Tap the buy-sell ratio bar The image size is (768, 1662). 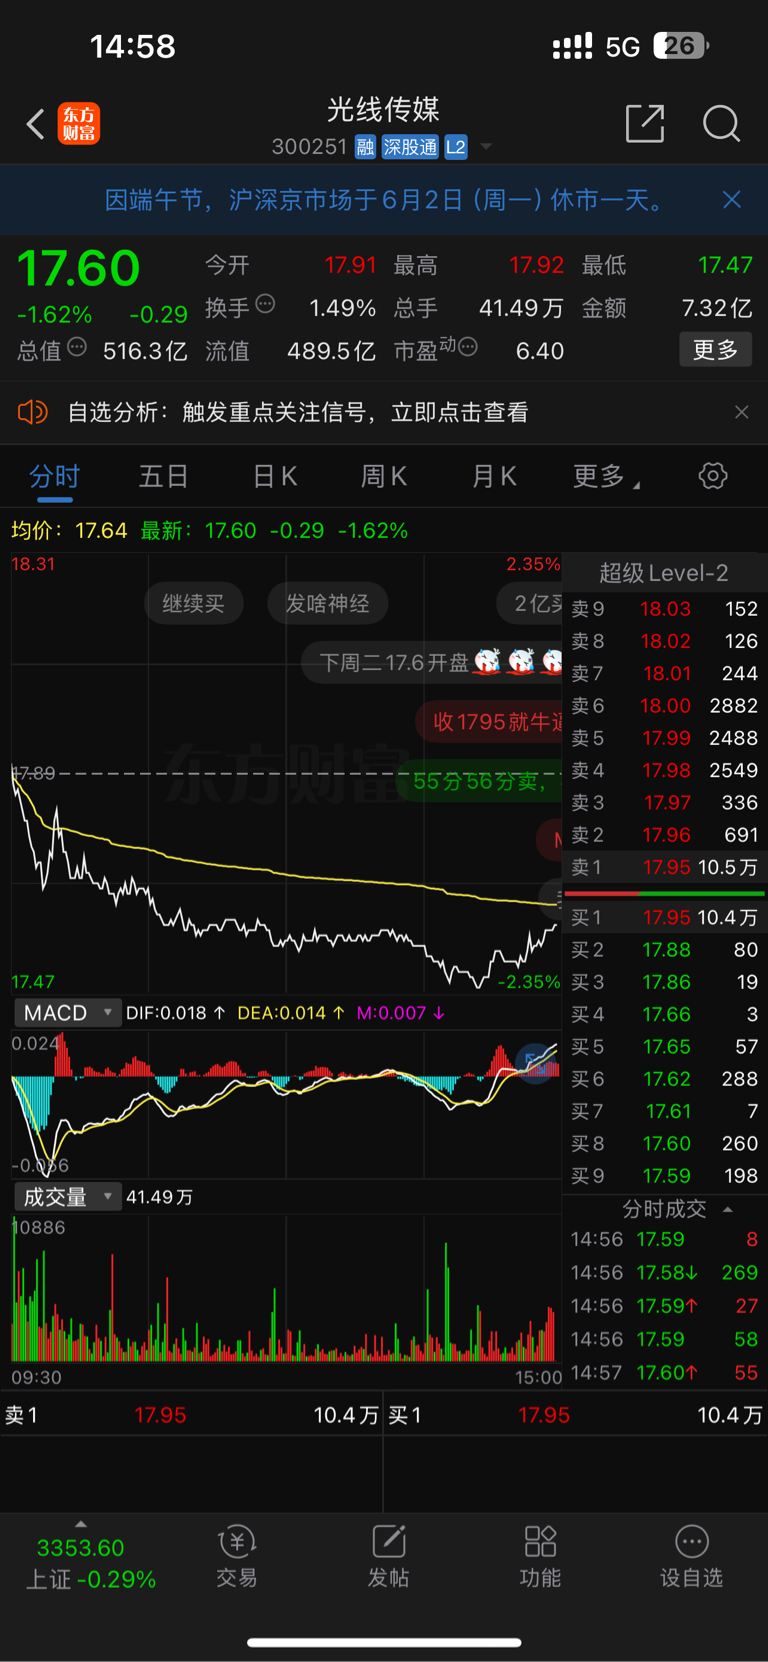tap(664, 893)
